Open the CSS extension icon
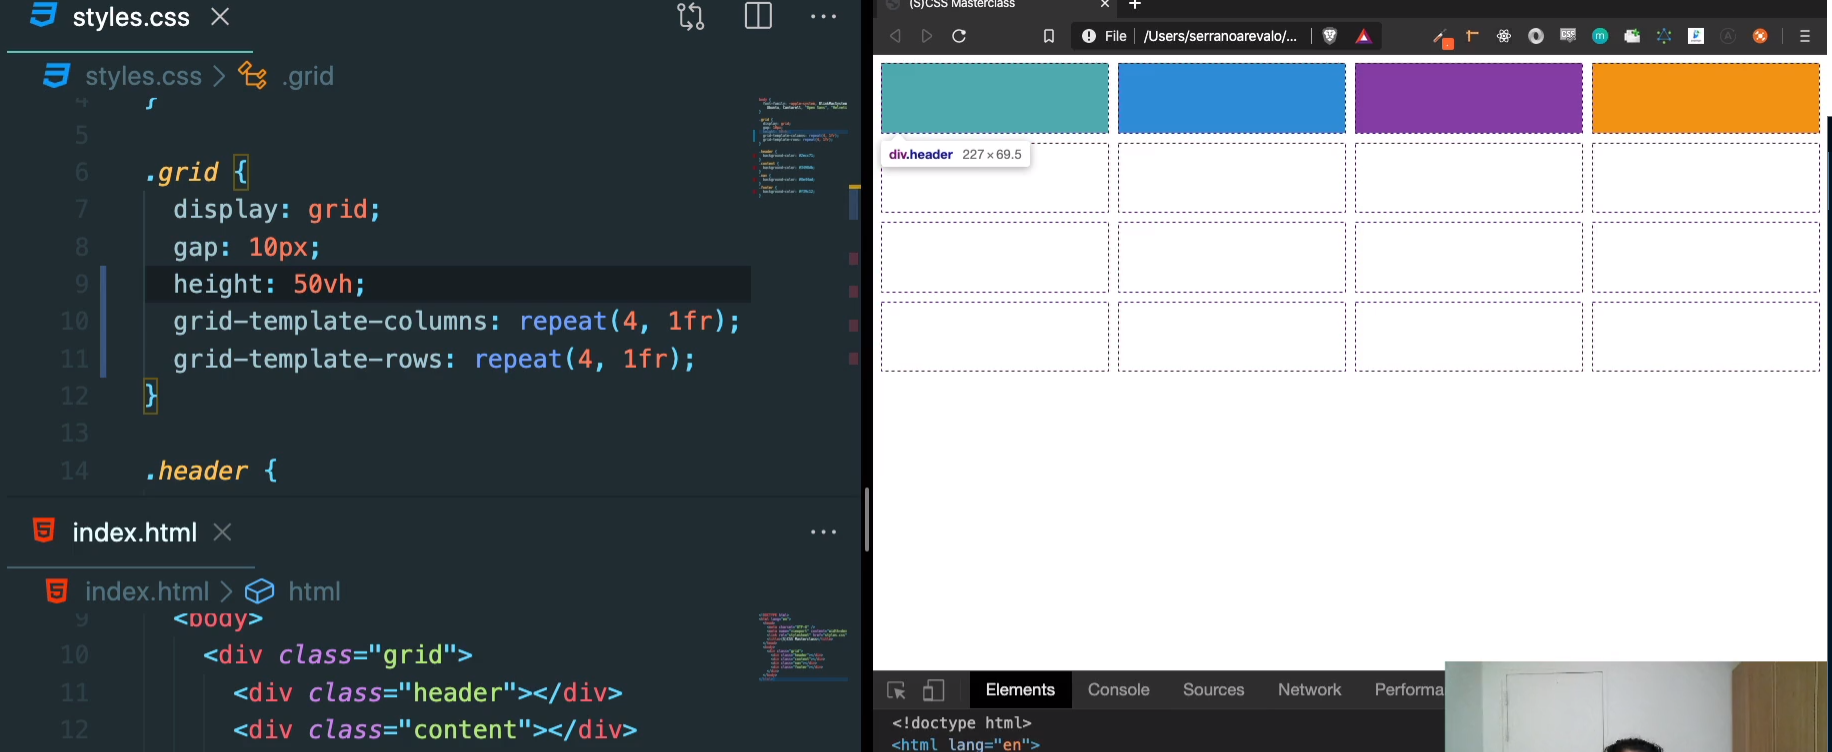This screenshot has height=752, width=1832. click(x=1568, y=36)
